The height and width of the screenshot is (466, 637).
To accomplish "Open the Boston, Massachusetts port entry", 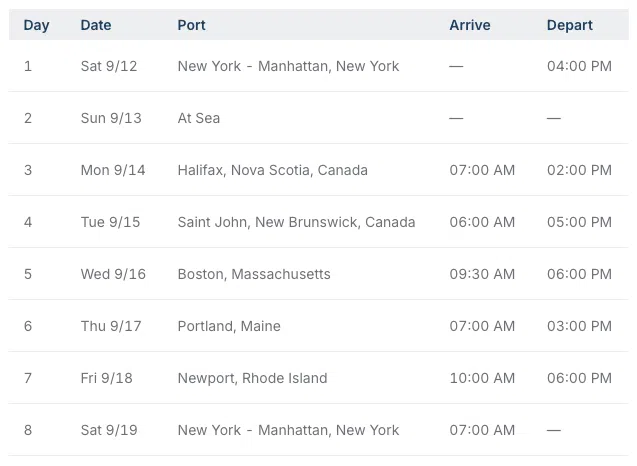I will [x=254, y=274].
